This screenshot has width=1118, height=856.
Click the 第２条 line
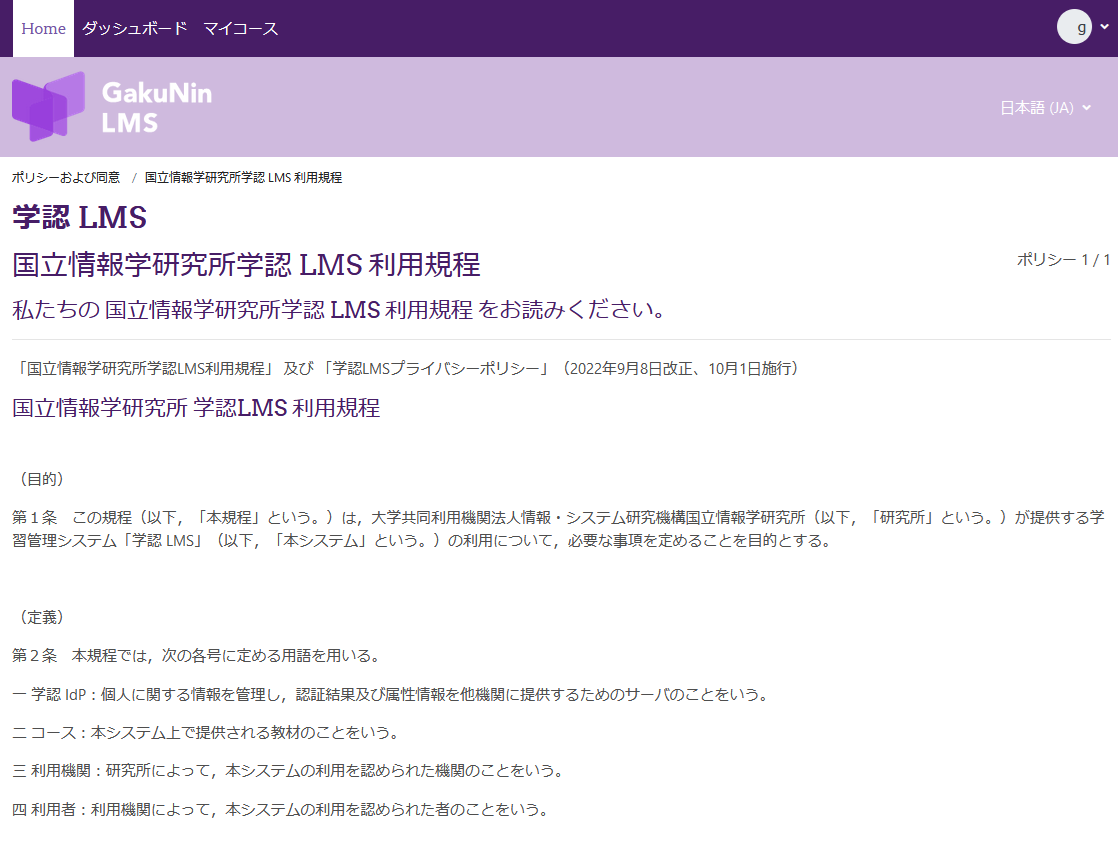click(x=196, y=656)
